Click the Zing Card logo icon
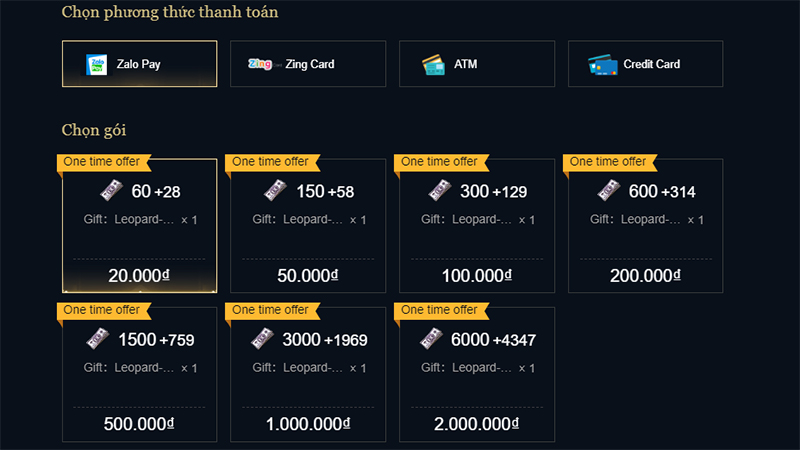This screenshot has height=450, width=800. pos(264,64)
